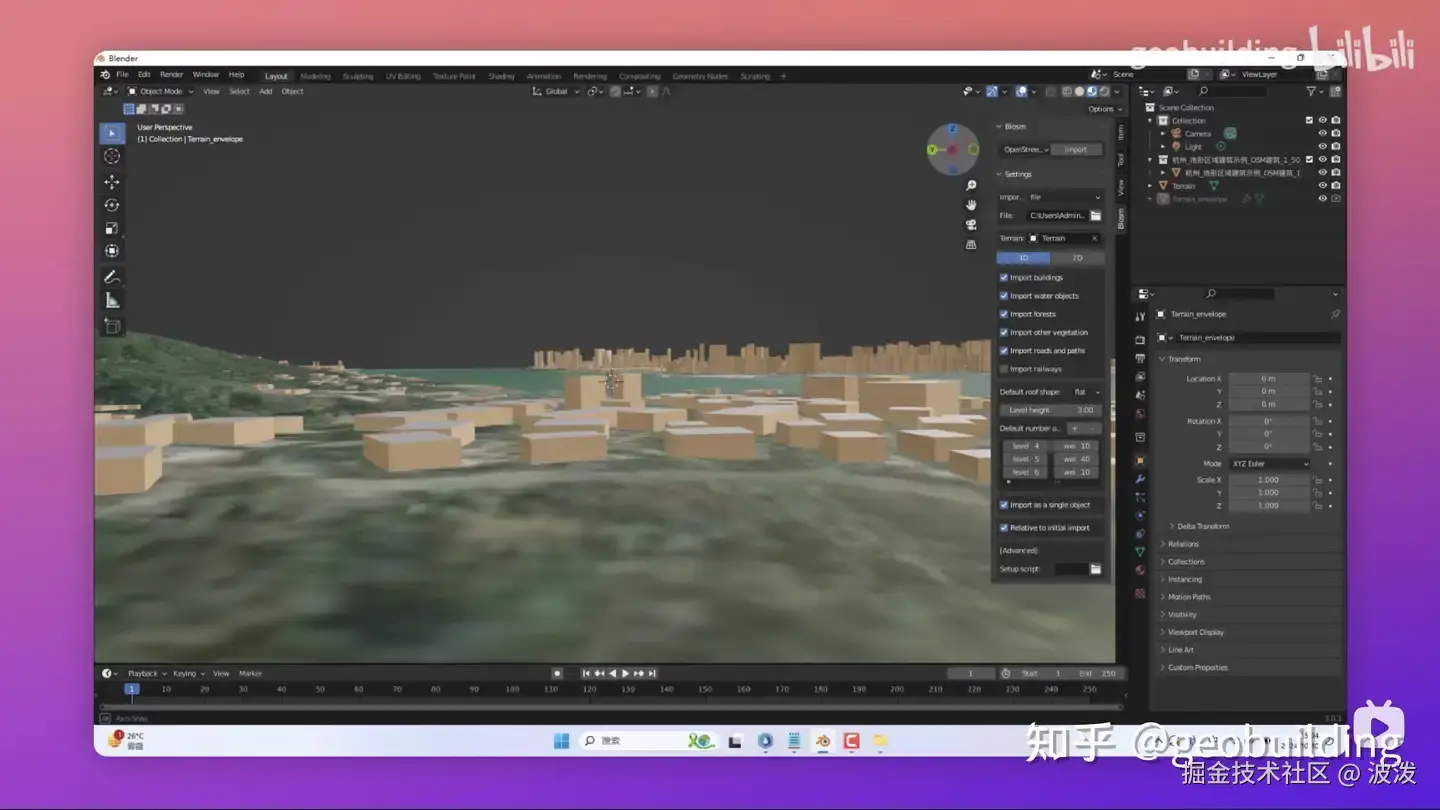Switch to the 2D mode button

coord(1077,258)
